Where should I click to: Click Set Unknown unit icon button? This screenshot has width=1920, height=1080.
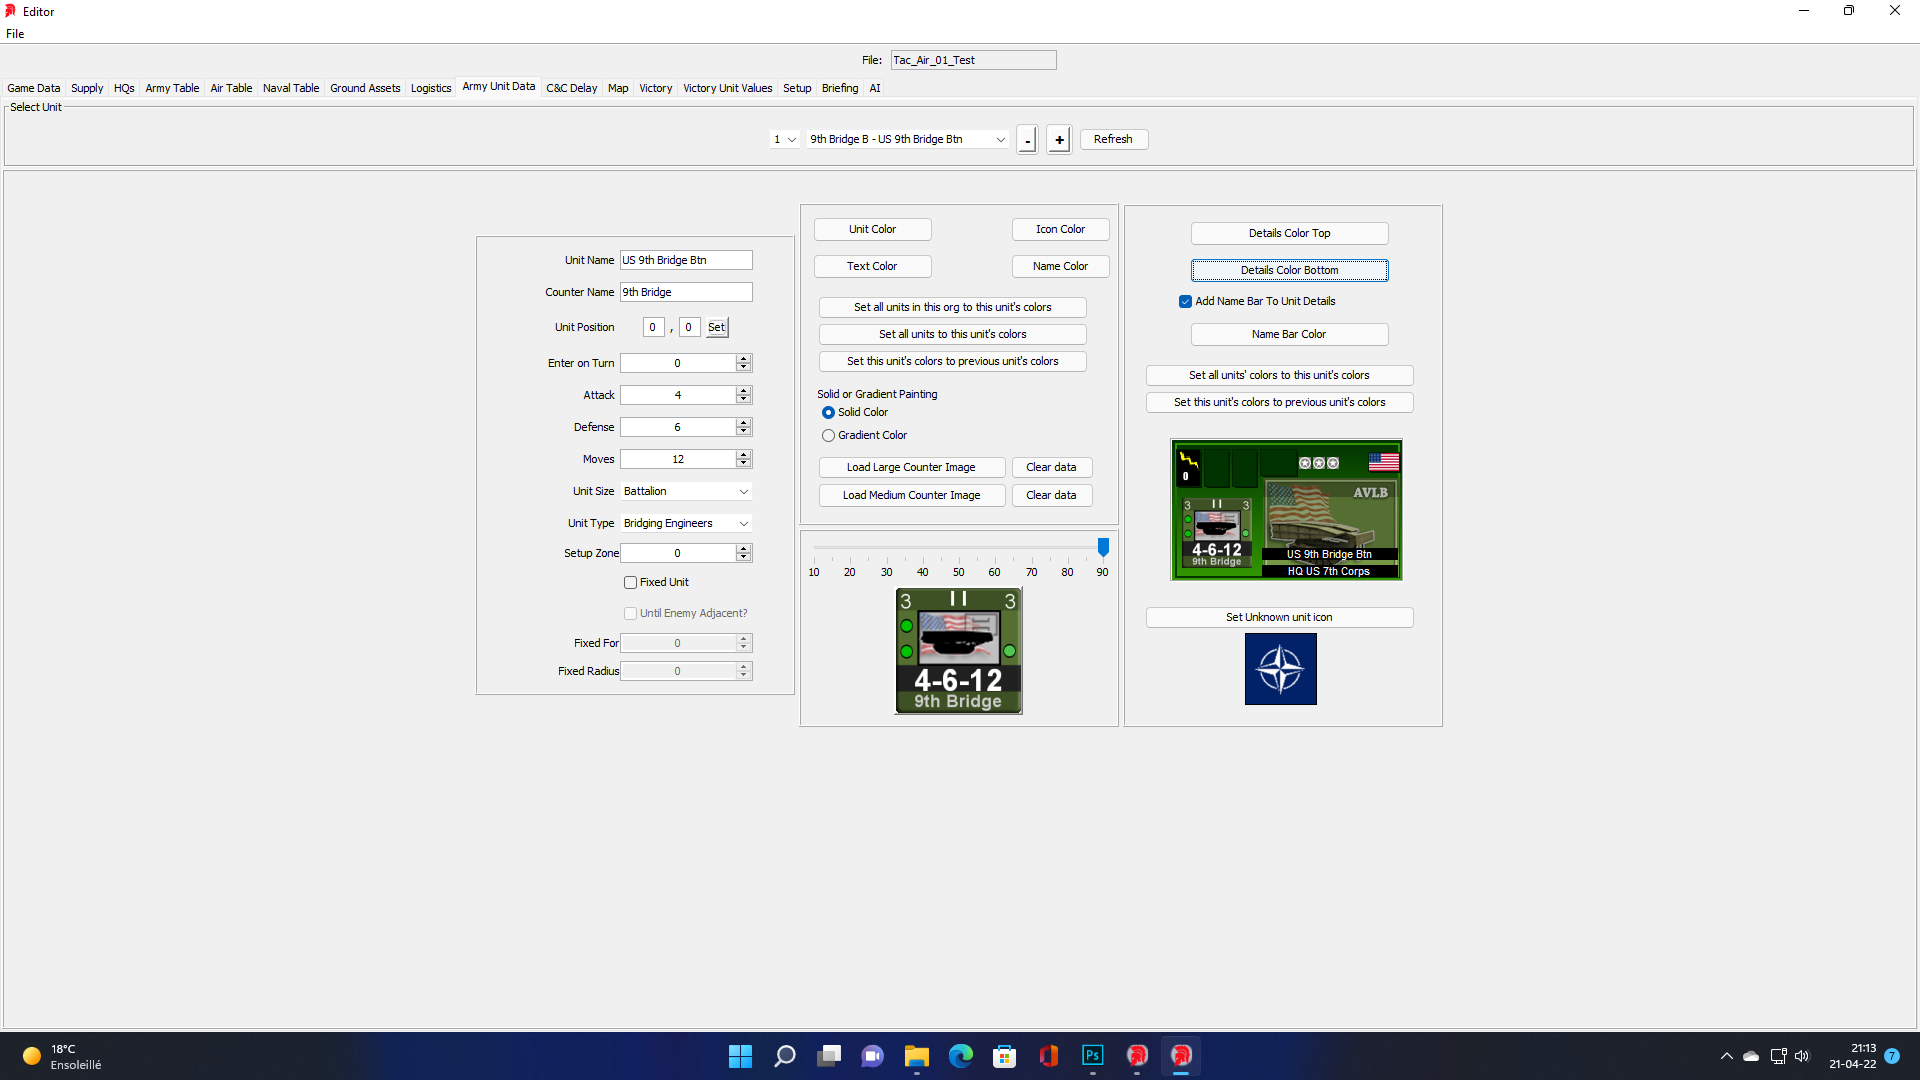pyautogui.click(x=1279, y=617)
